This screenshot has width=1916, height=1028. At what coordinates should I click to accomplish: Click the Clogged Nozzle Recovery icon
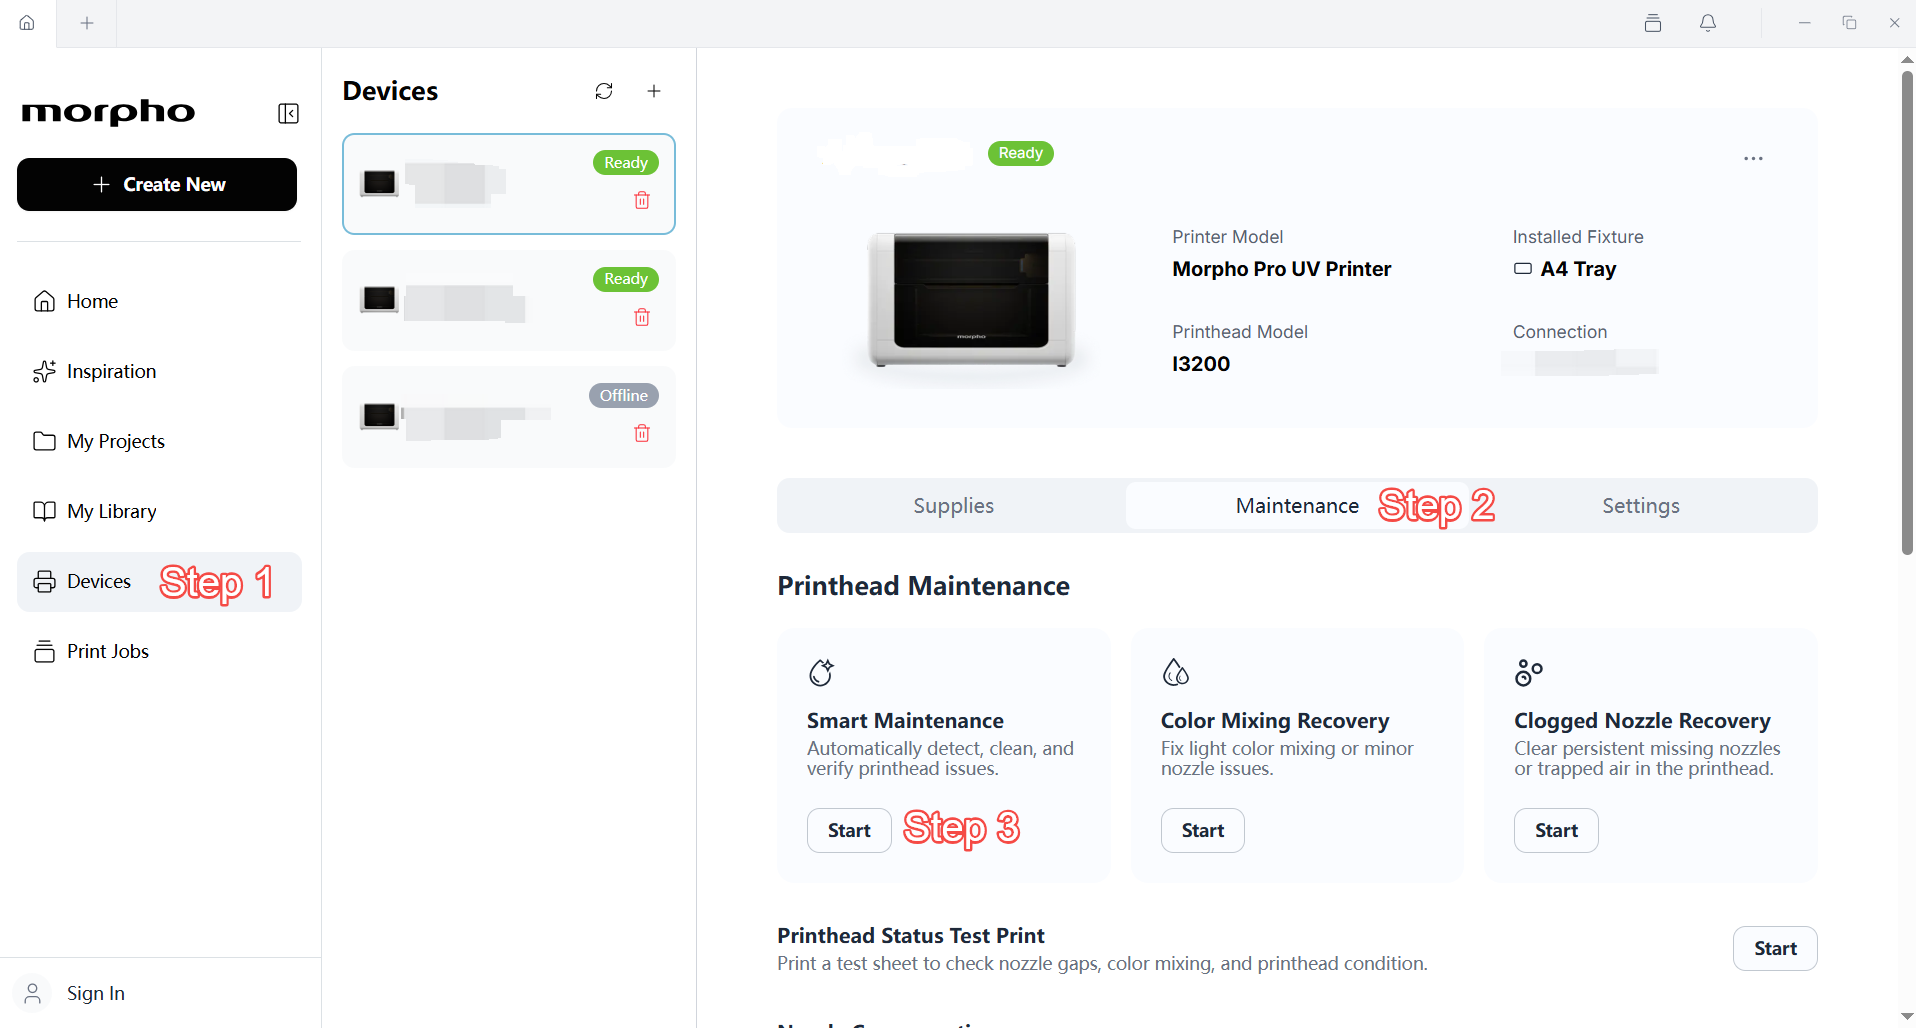(1528, 672)
